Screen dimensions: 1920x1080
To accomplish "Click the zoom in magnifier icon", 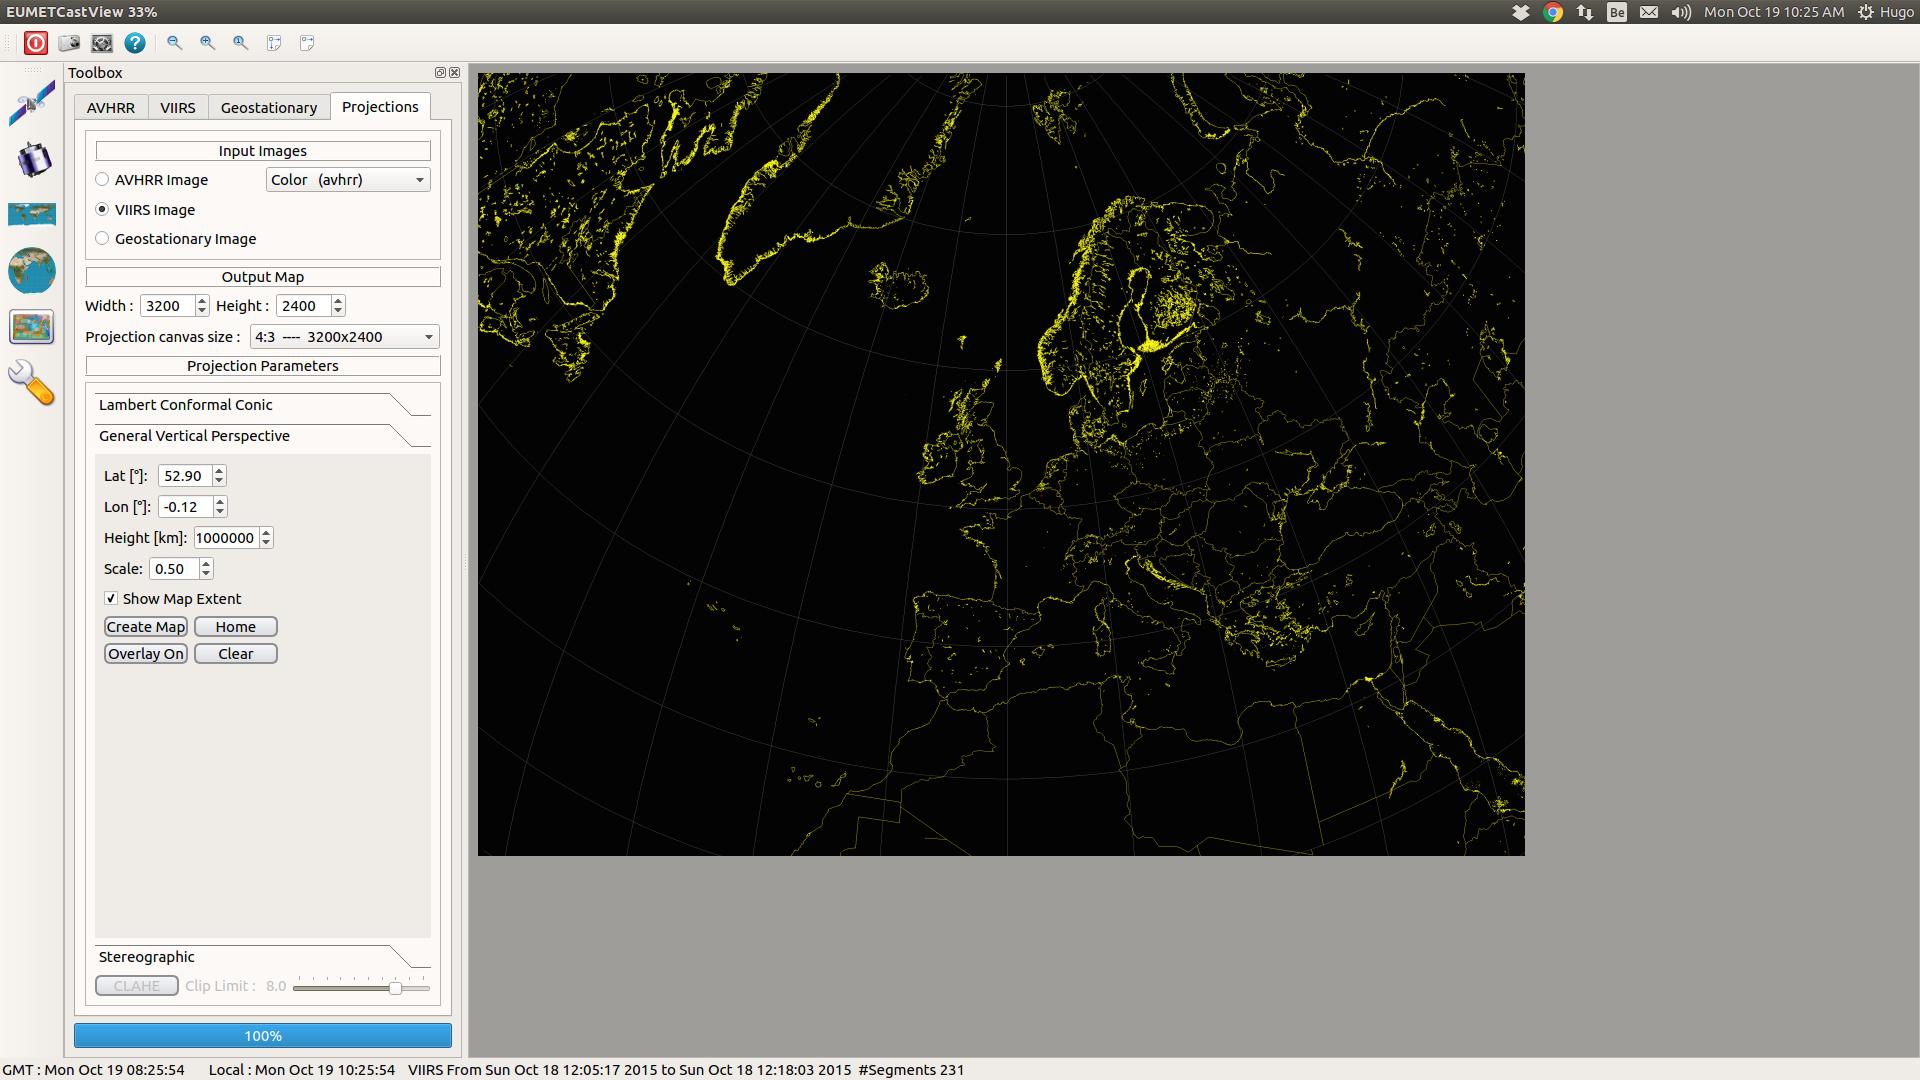I will pos(208,43).
